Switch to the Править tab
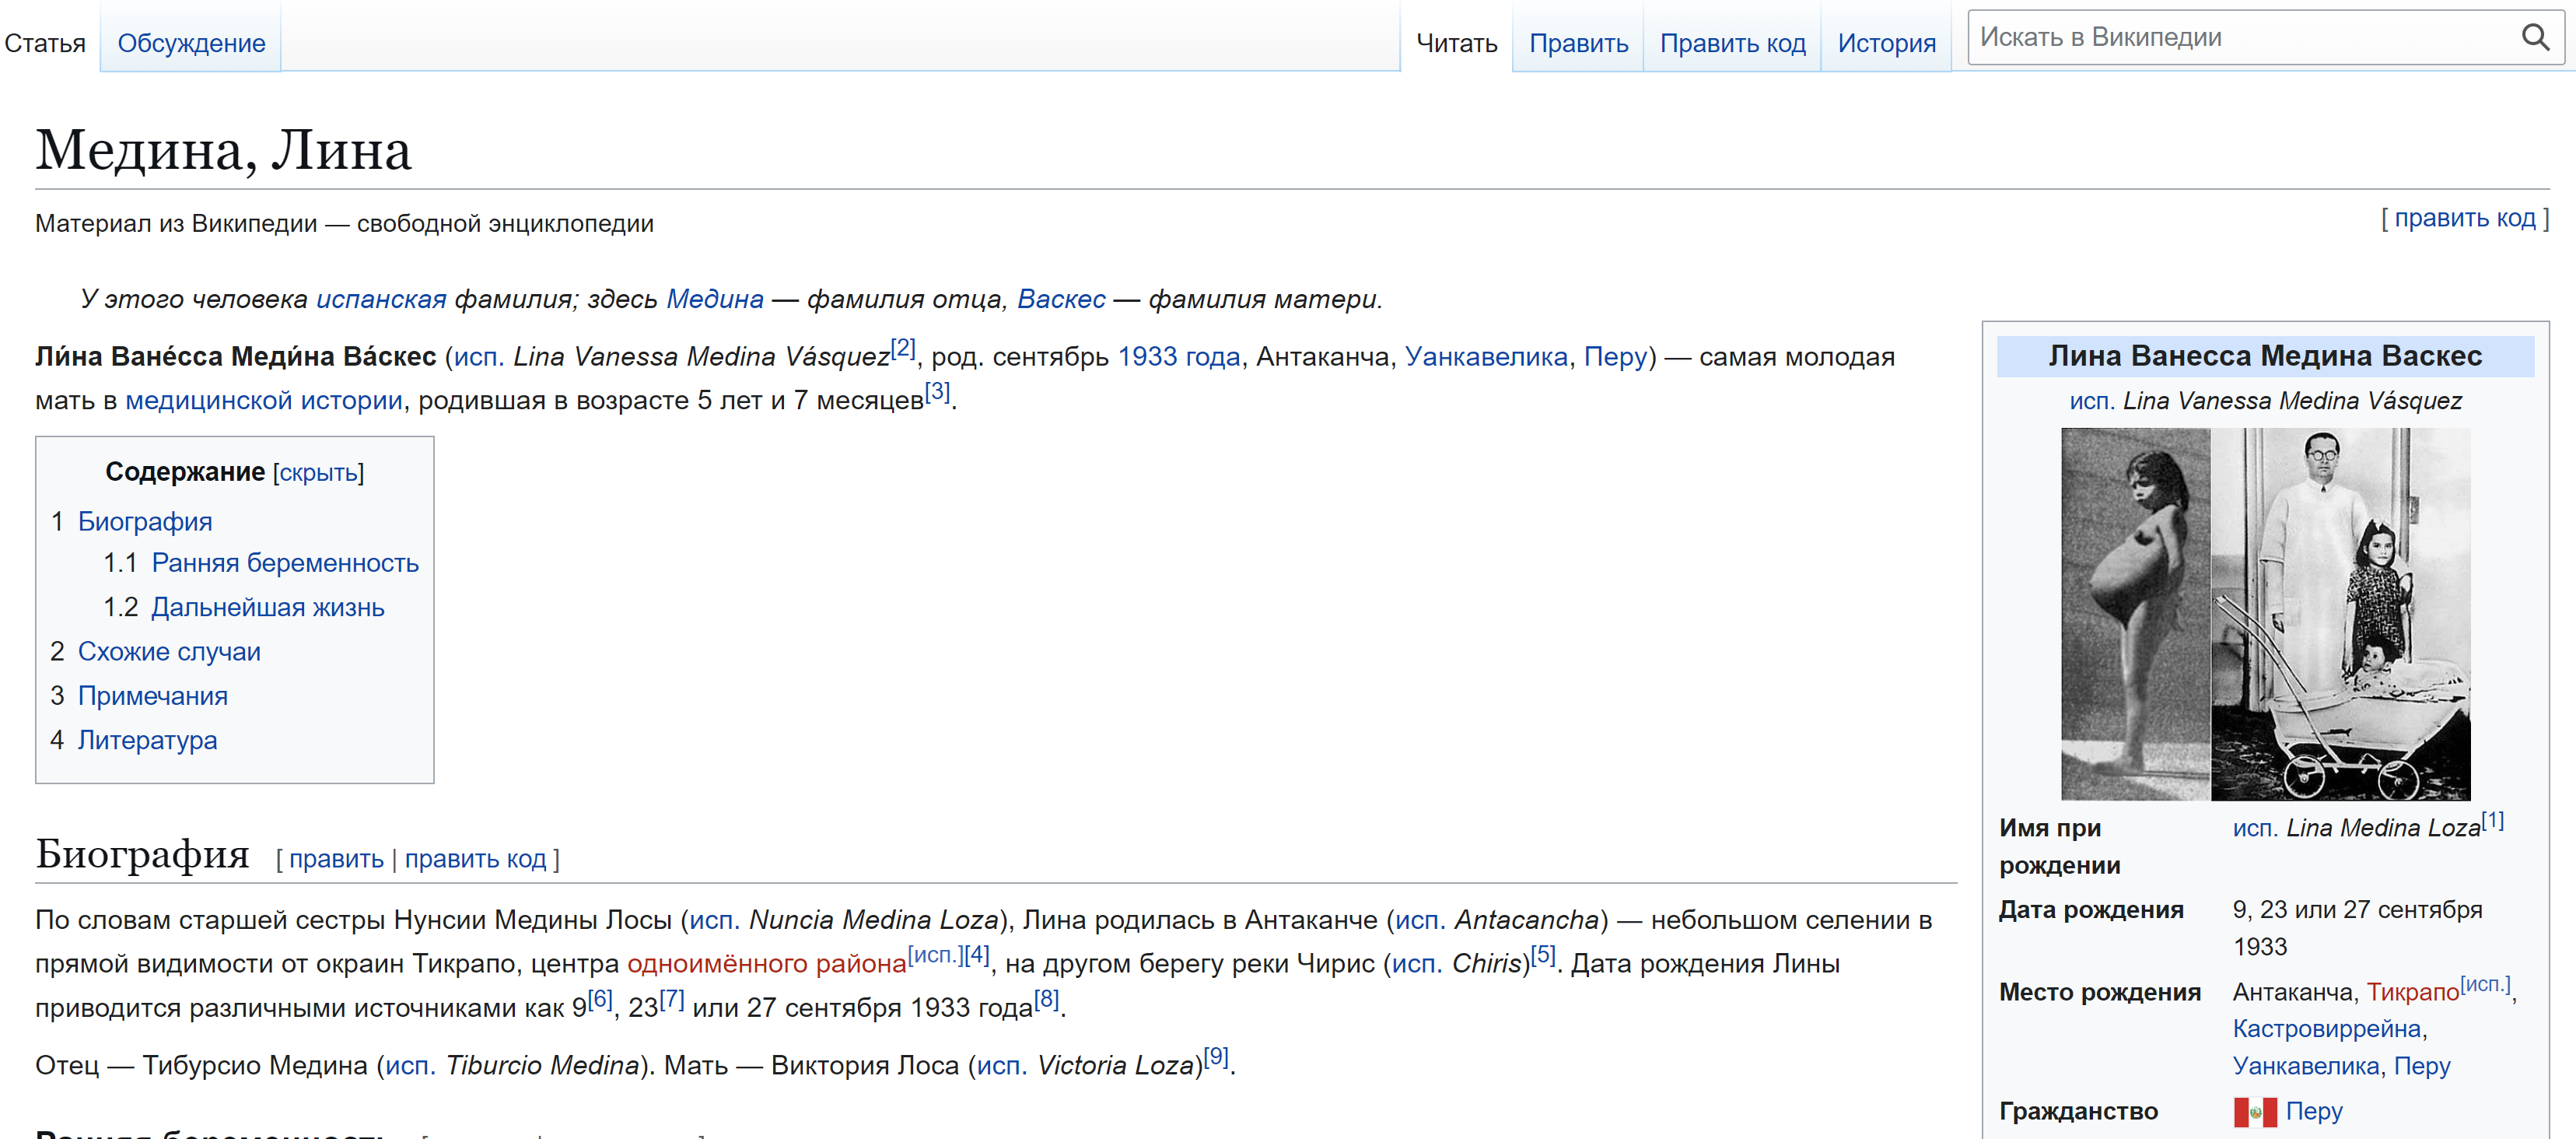 pyautogui.click(x=1578, y=43)
